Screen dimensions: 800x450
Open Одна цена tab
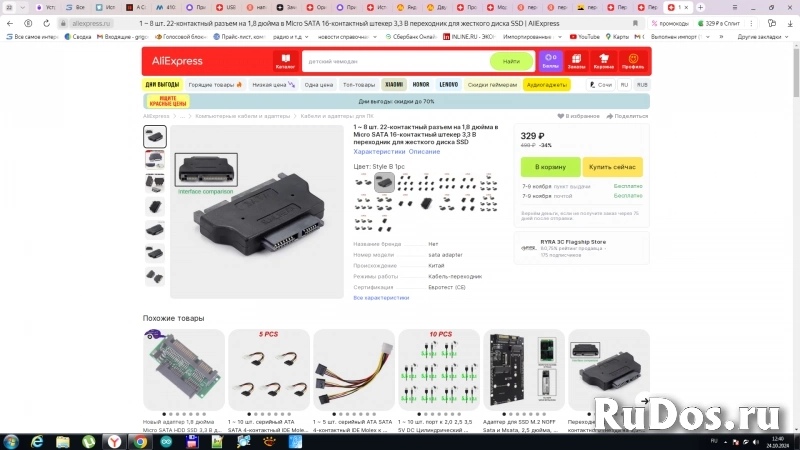point(319,85)
